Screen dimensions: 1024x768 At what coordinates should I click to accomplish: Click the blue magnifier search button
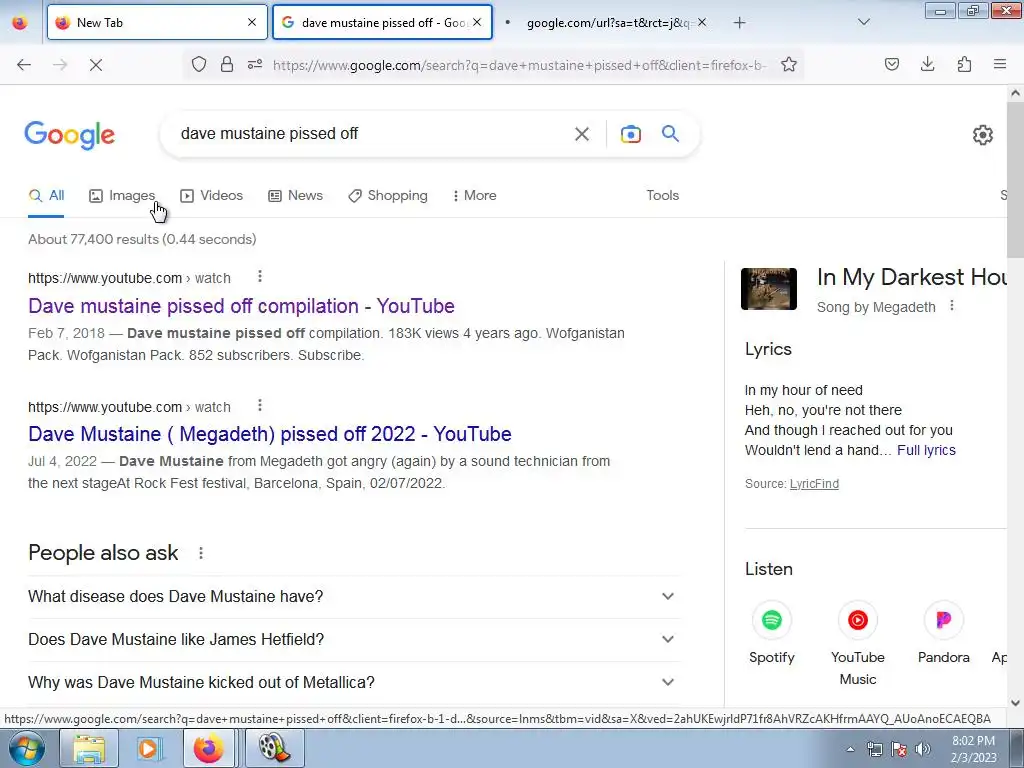[x=670, y=134]
